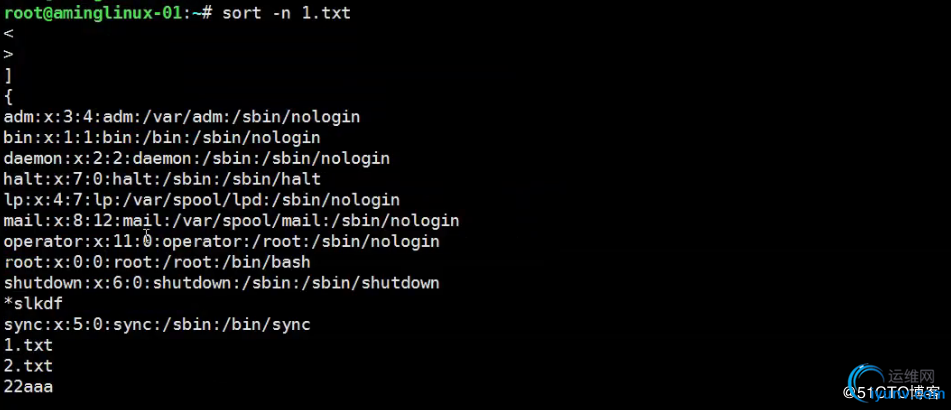
Task: Select the "{" output line
Action: [x=8, y=96]
